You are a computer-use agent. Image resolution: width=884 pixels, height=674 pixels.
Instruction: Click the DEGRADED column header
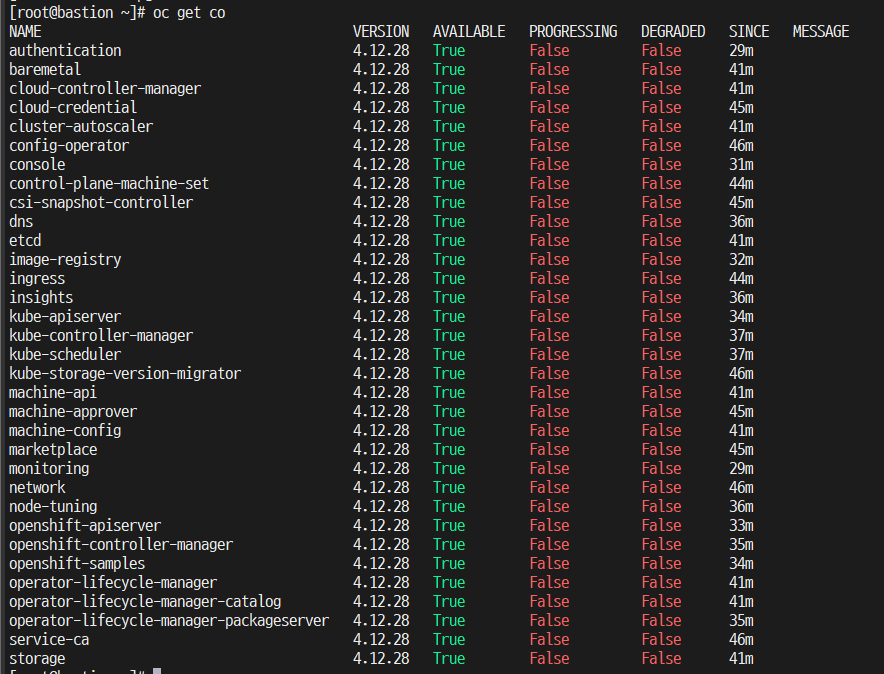click(x=673, y=31)
